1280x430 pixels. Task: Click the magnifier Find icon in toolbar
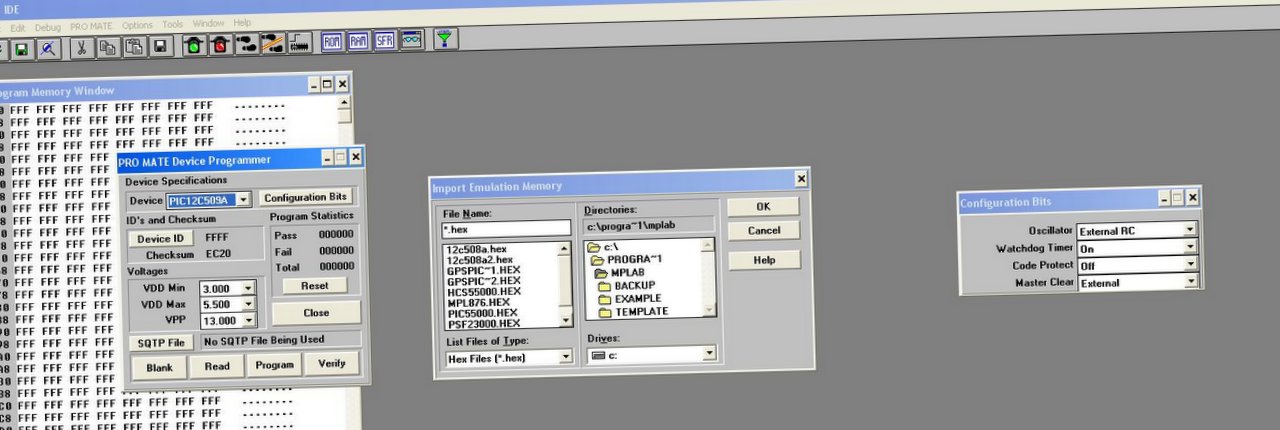point(47,47)
